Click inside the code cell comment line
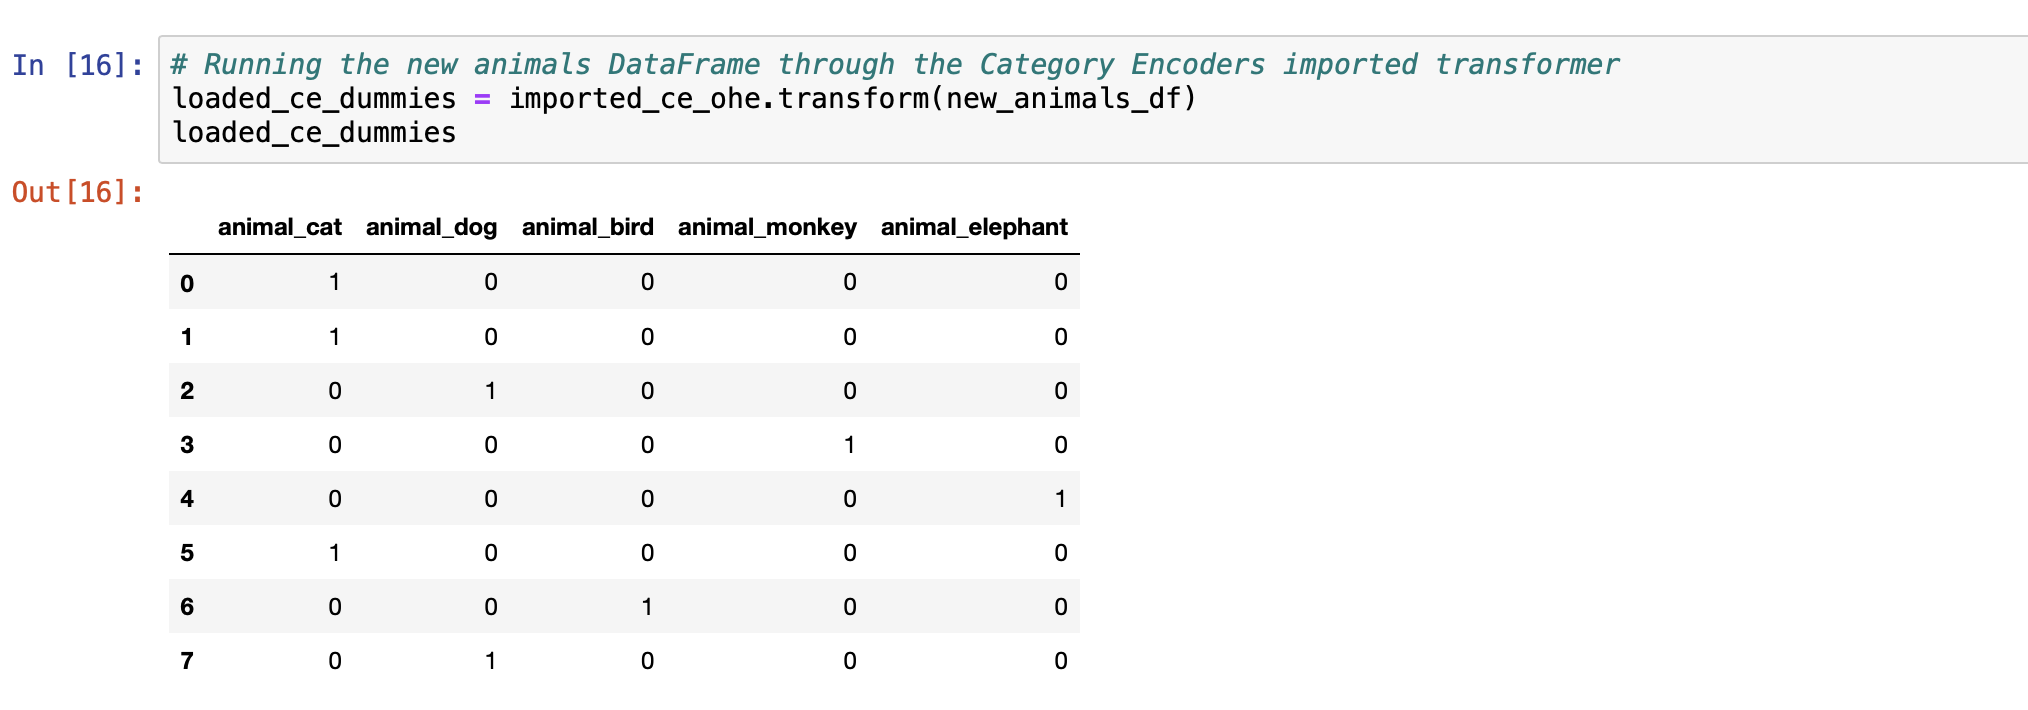The width and height of the screenshot is (2028, 710). point(895,65)
